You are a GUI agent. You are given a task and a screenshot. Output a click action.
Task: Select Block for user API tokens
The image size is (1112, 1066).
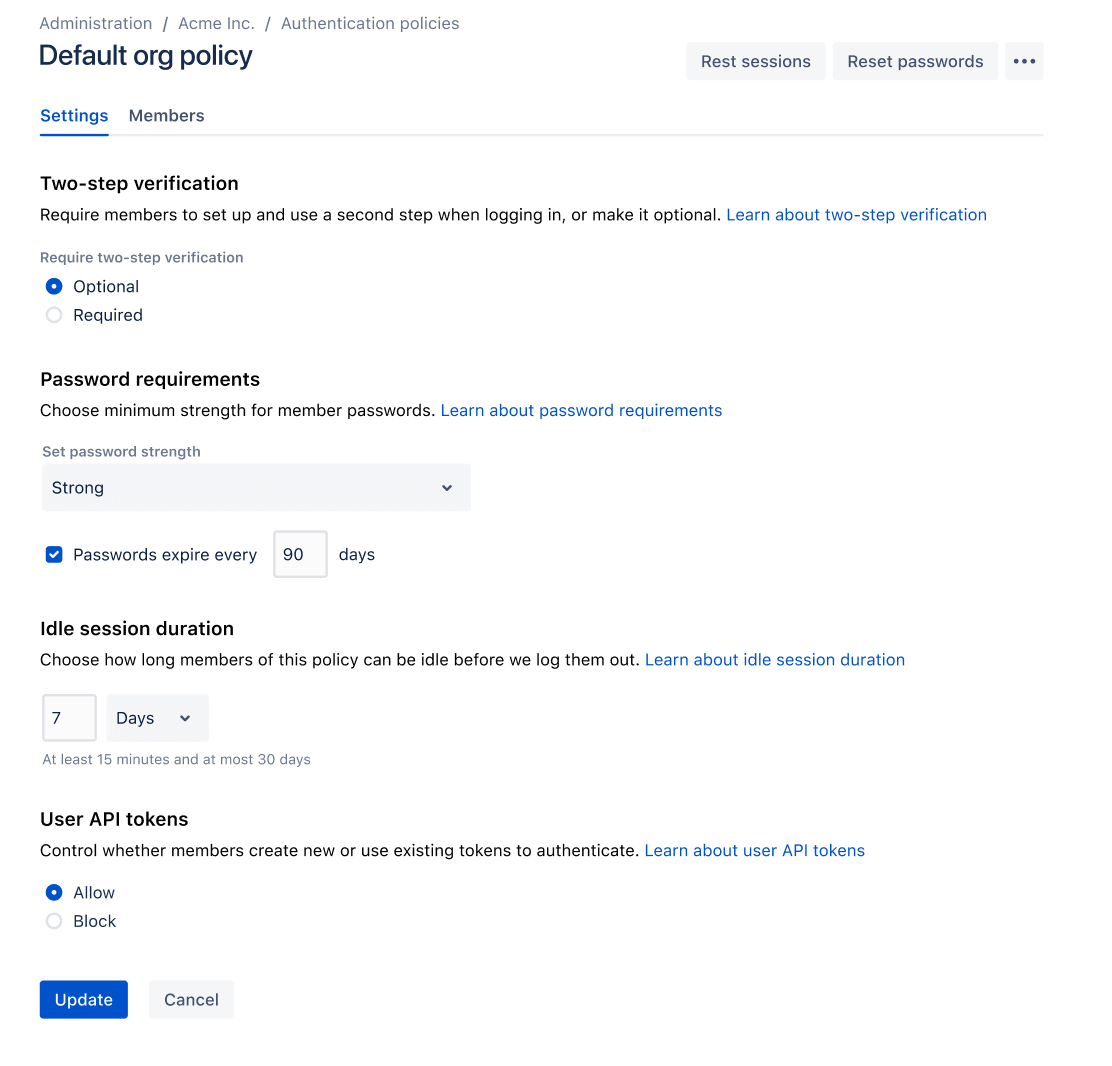click(x=53, y=920)
